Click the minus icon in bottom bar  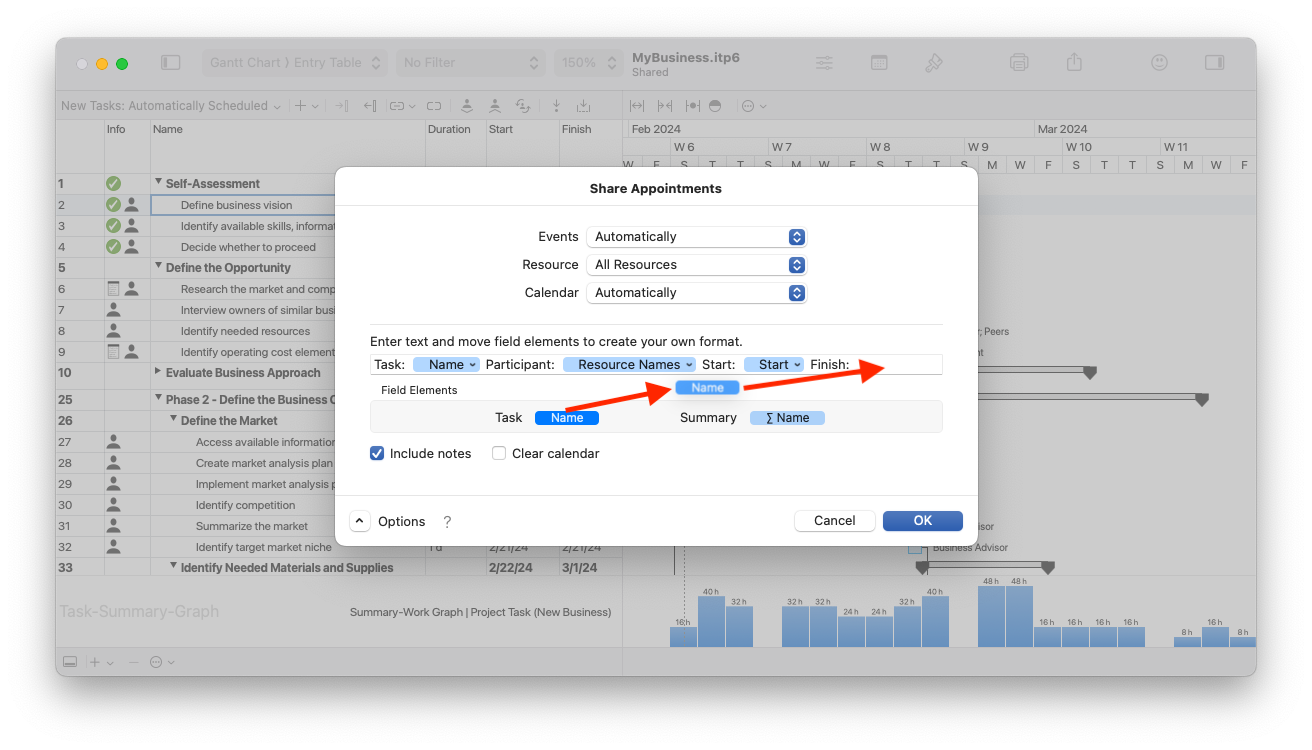134,662
